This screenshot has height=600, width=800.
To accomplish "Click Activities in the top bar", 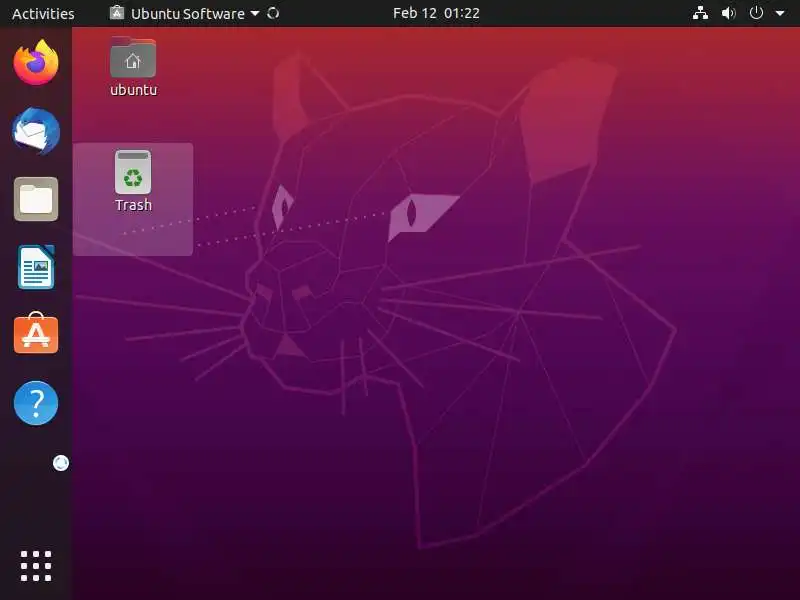I will coord(43,13).
